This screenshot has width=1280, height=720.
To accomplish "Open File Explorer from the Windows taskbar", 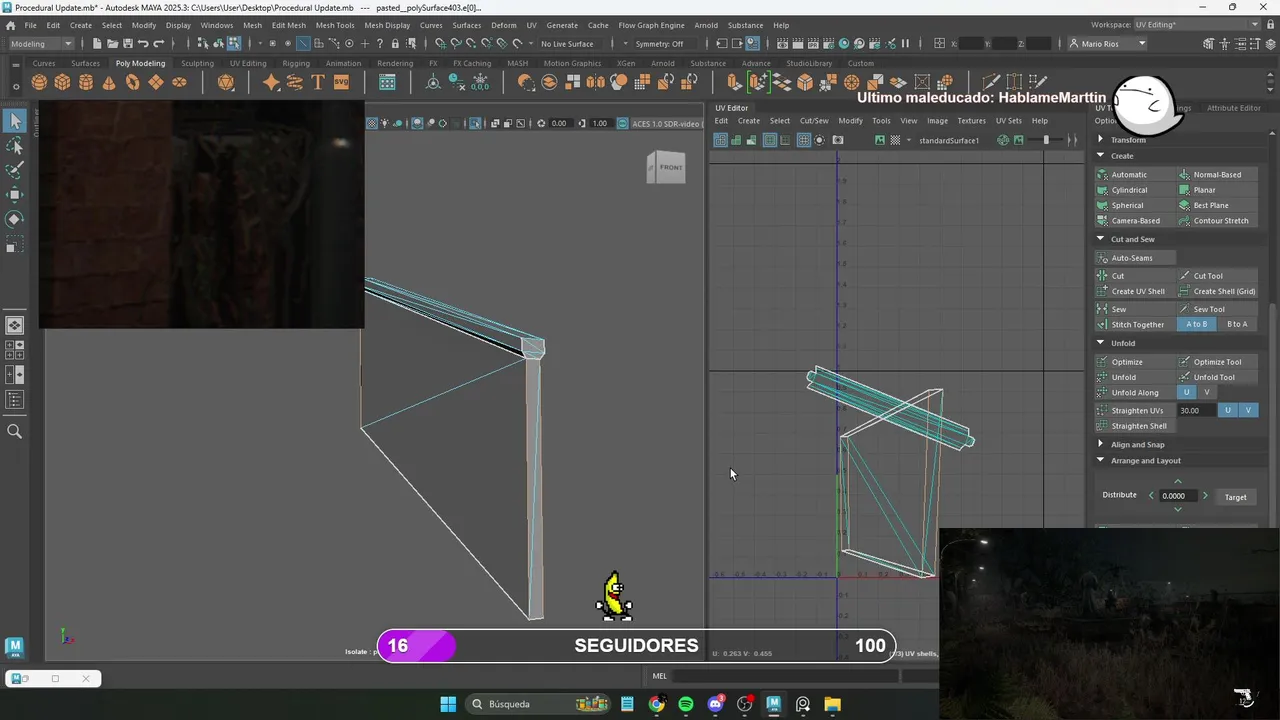I will 832,704.
